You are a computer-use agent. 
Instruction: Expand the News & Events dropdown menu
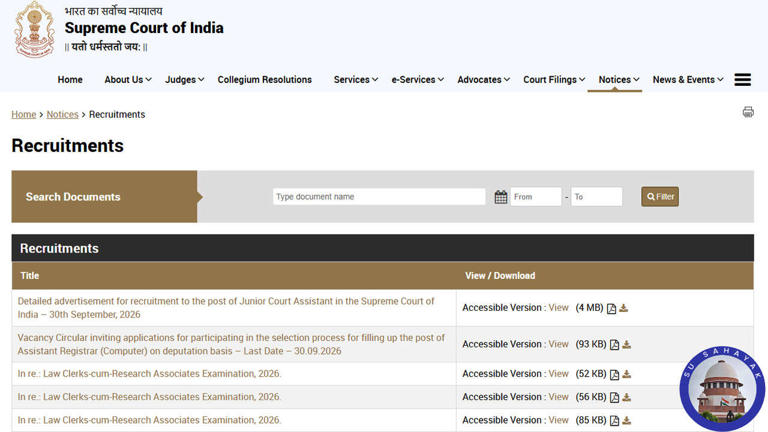[688, 79]
